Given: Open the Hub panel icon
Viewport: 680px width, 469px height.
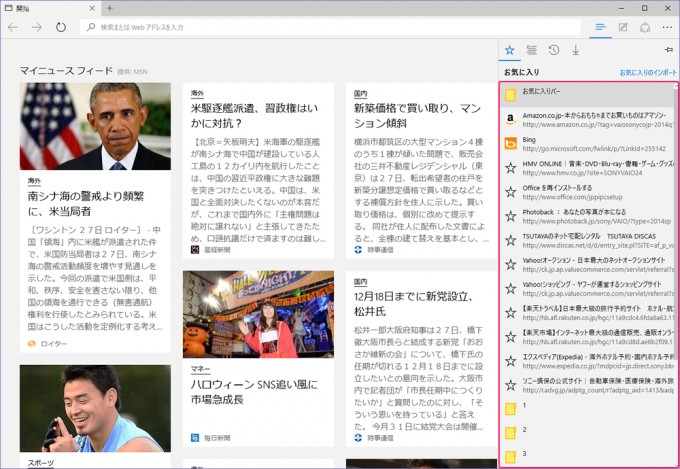Looking at the screenshot, I should tap(601, 27).
